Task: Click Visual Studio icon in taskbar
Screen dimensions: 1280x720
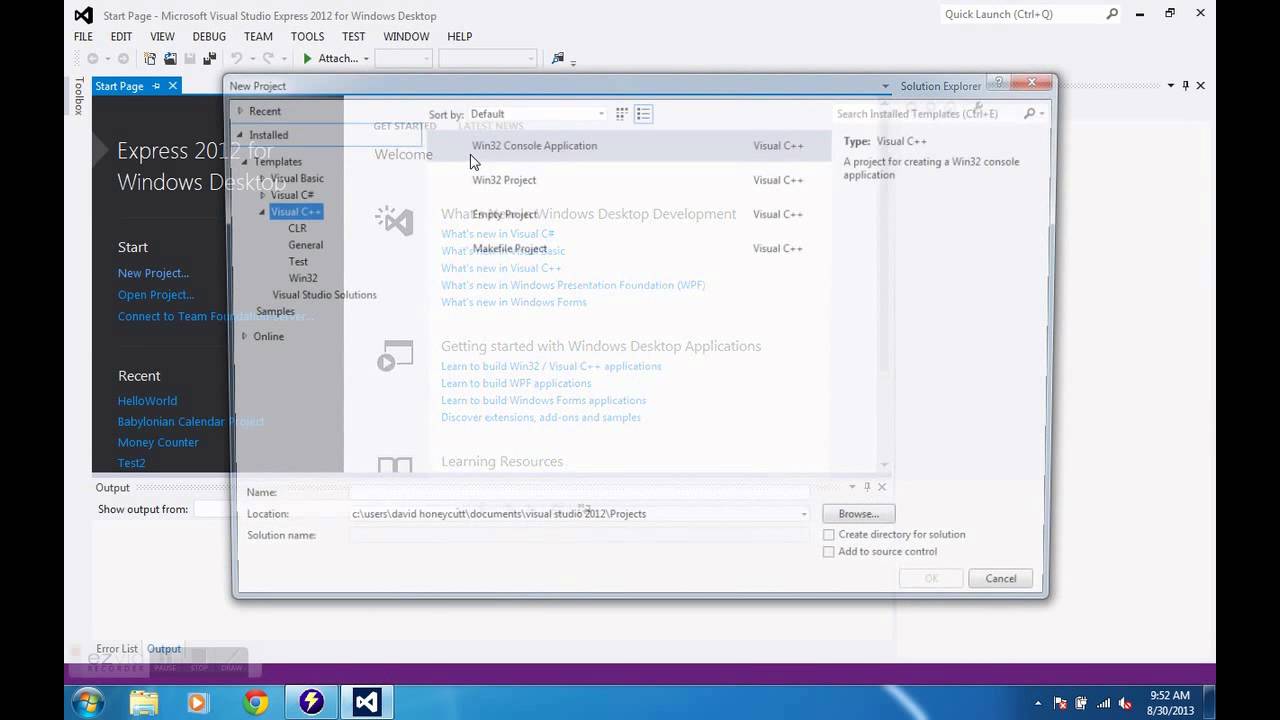Action: click(367, 703)
